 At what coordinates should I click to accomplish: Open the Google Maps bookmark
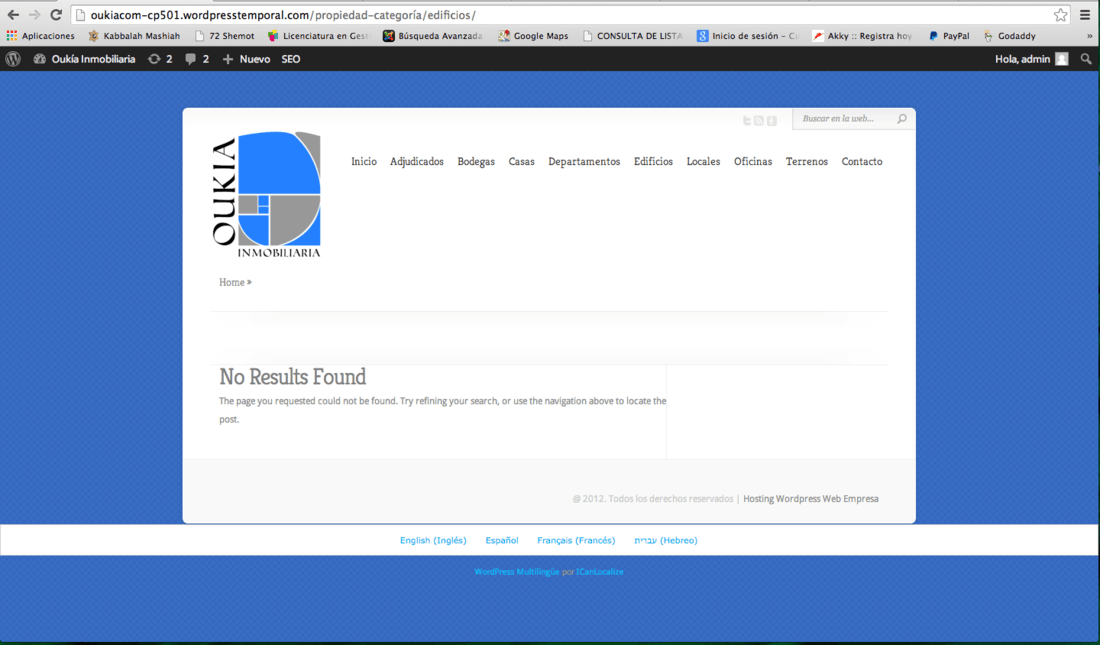coord(533,36)
